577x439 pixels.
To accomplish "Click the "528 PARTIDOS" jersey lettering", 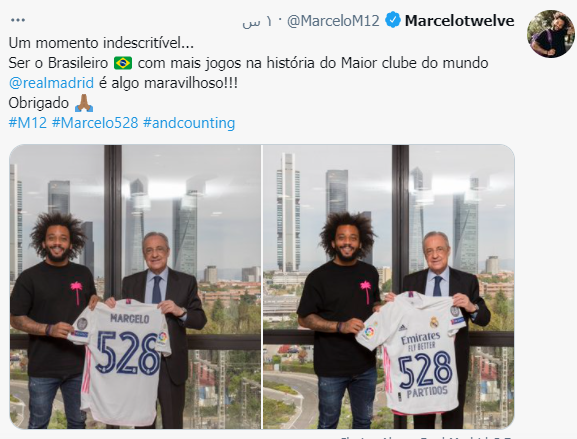I will pyautogui.click(x=426, y=375).
